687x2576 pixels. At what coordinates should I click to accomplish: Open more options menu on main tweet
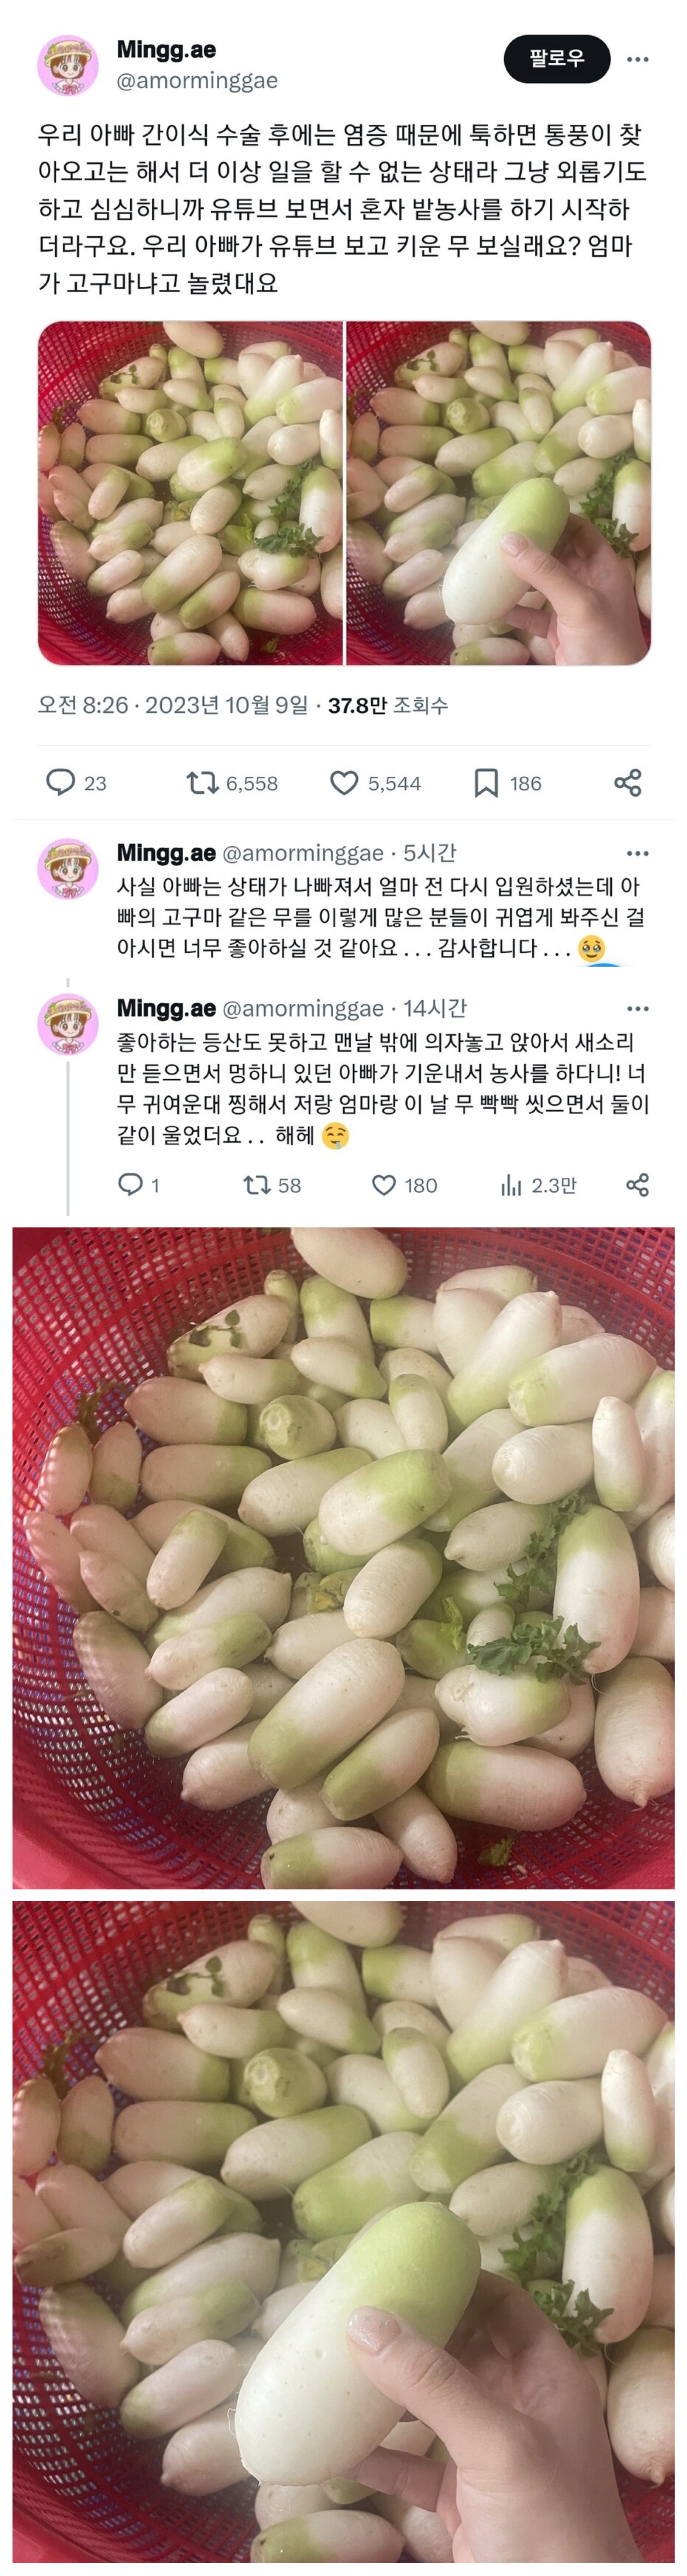[x=637, y=59]
